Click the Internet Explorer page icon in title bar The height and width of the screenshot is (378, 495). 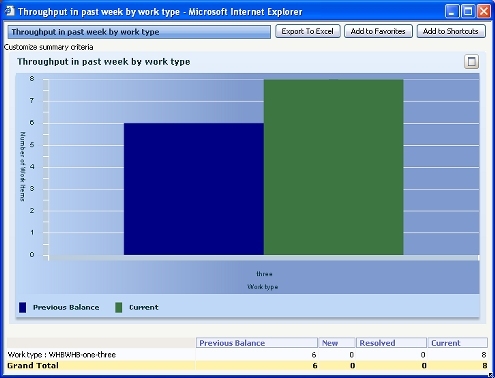point(10,11)
